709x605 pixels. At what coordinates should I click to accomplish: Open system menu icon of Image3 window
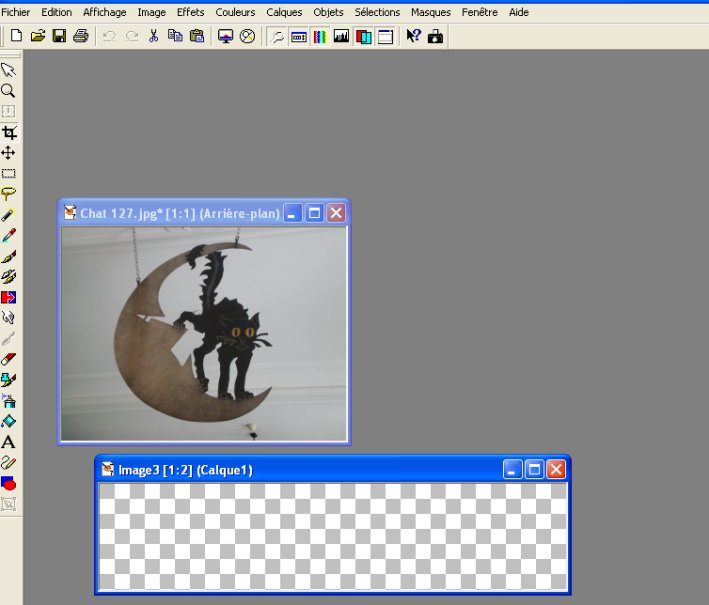pos(107,470)
